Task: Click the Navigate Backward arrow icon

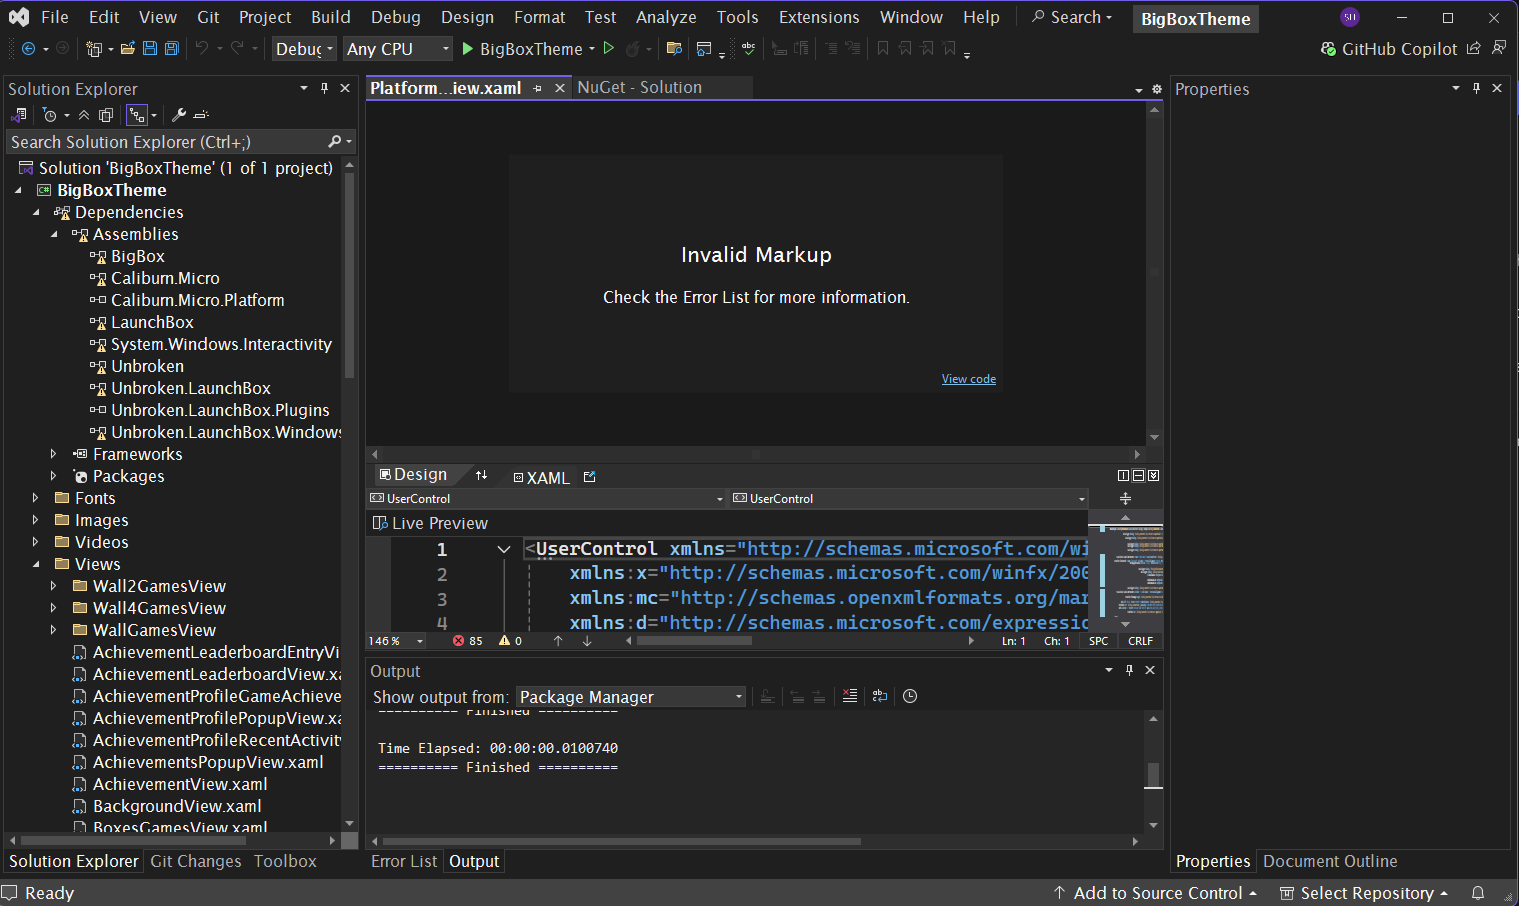Action: tap(28, 48)
